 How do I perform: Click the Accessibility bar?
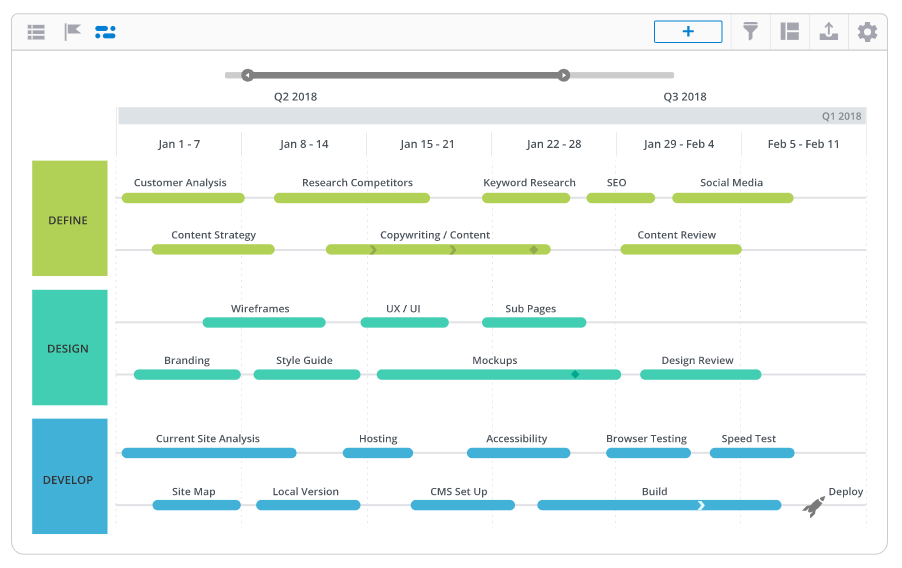click(x=518, y=453)
